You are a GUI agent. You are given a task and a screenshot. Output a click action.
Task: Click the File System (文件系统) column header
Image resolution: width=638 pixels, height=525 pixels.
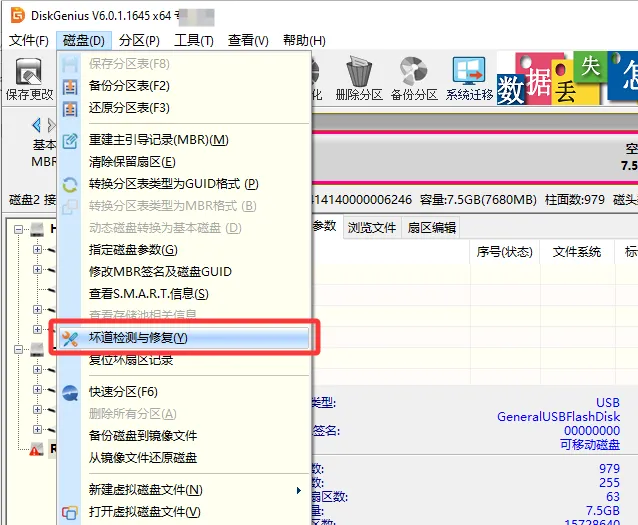click(x=577, y=252)
